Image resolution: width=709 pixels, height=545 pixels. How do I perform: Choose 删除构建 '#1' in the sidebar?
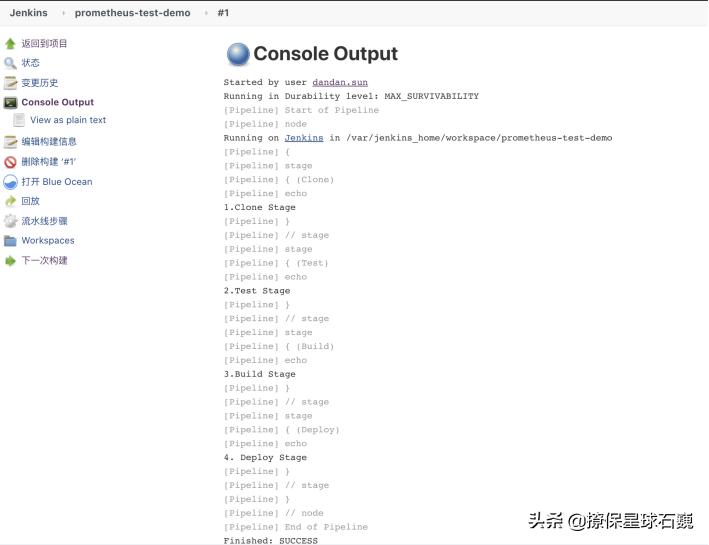48,161
